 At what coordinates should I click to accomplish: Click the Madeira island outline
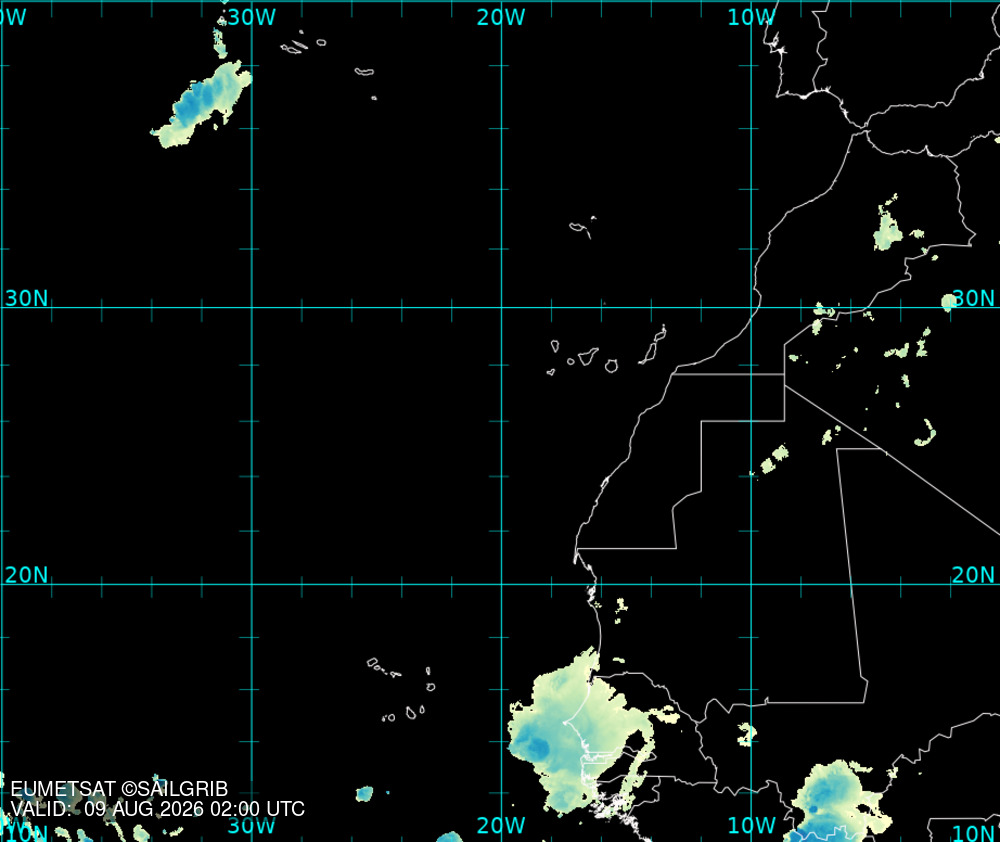click(x=582, y=227)
